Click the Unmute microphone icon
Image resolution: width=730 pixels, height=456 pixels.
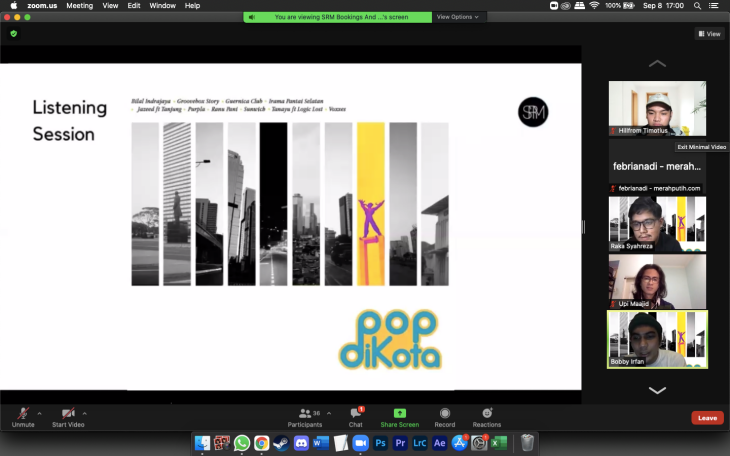click(23, 413)
